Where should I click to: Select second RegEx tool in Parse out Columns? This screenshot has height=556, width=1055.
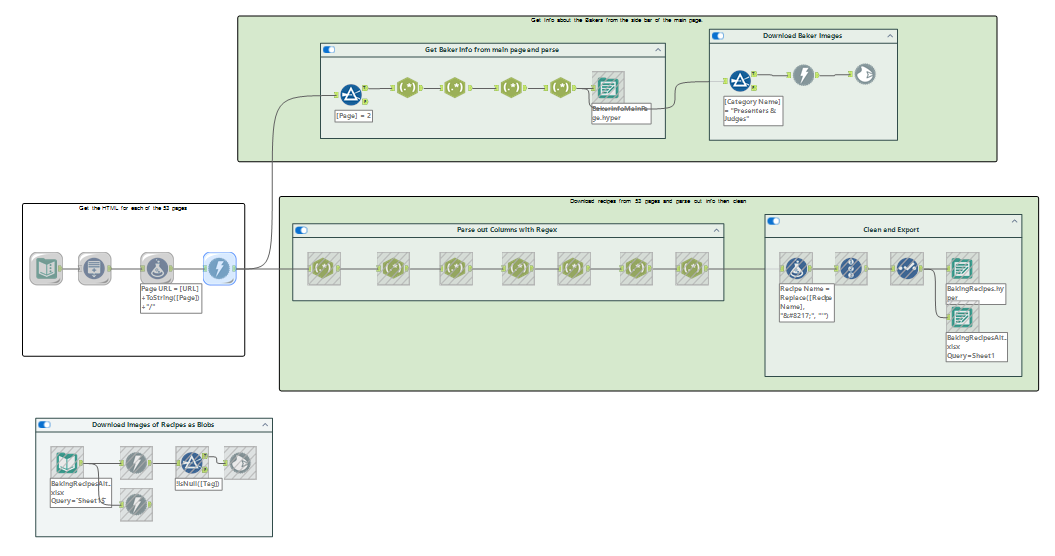tap(394, 269)
